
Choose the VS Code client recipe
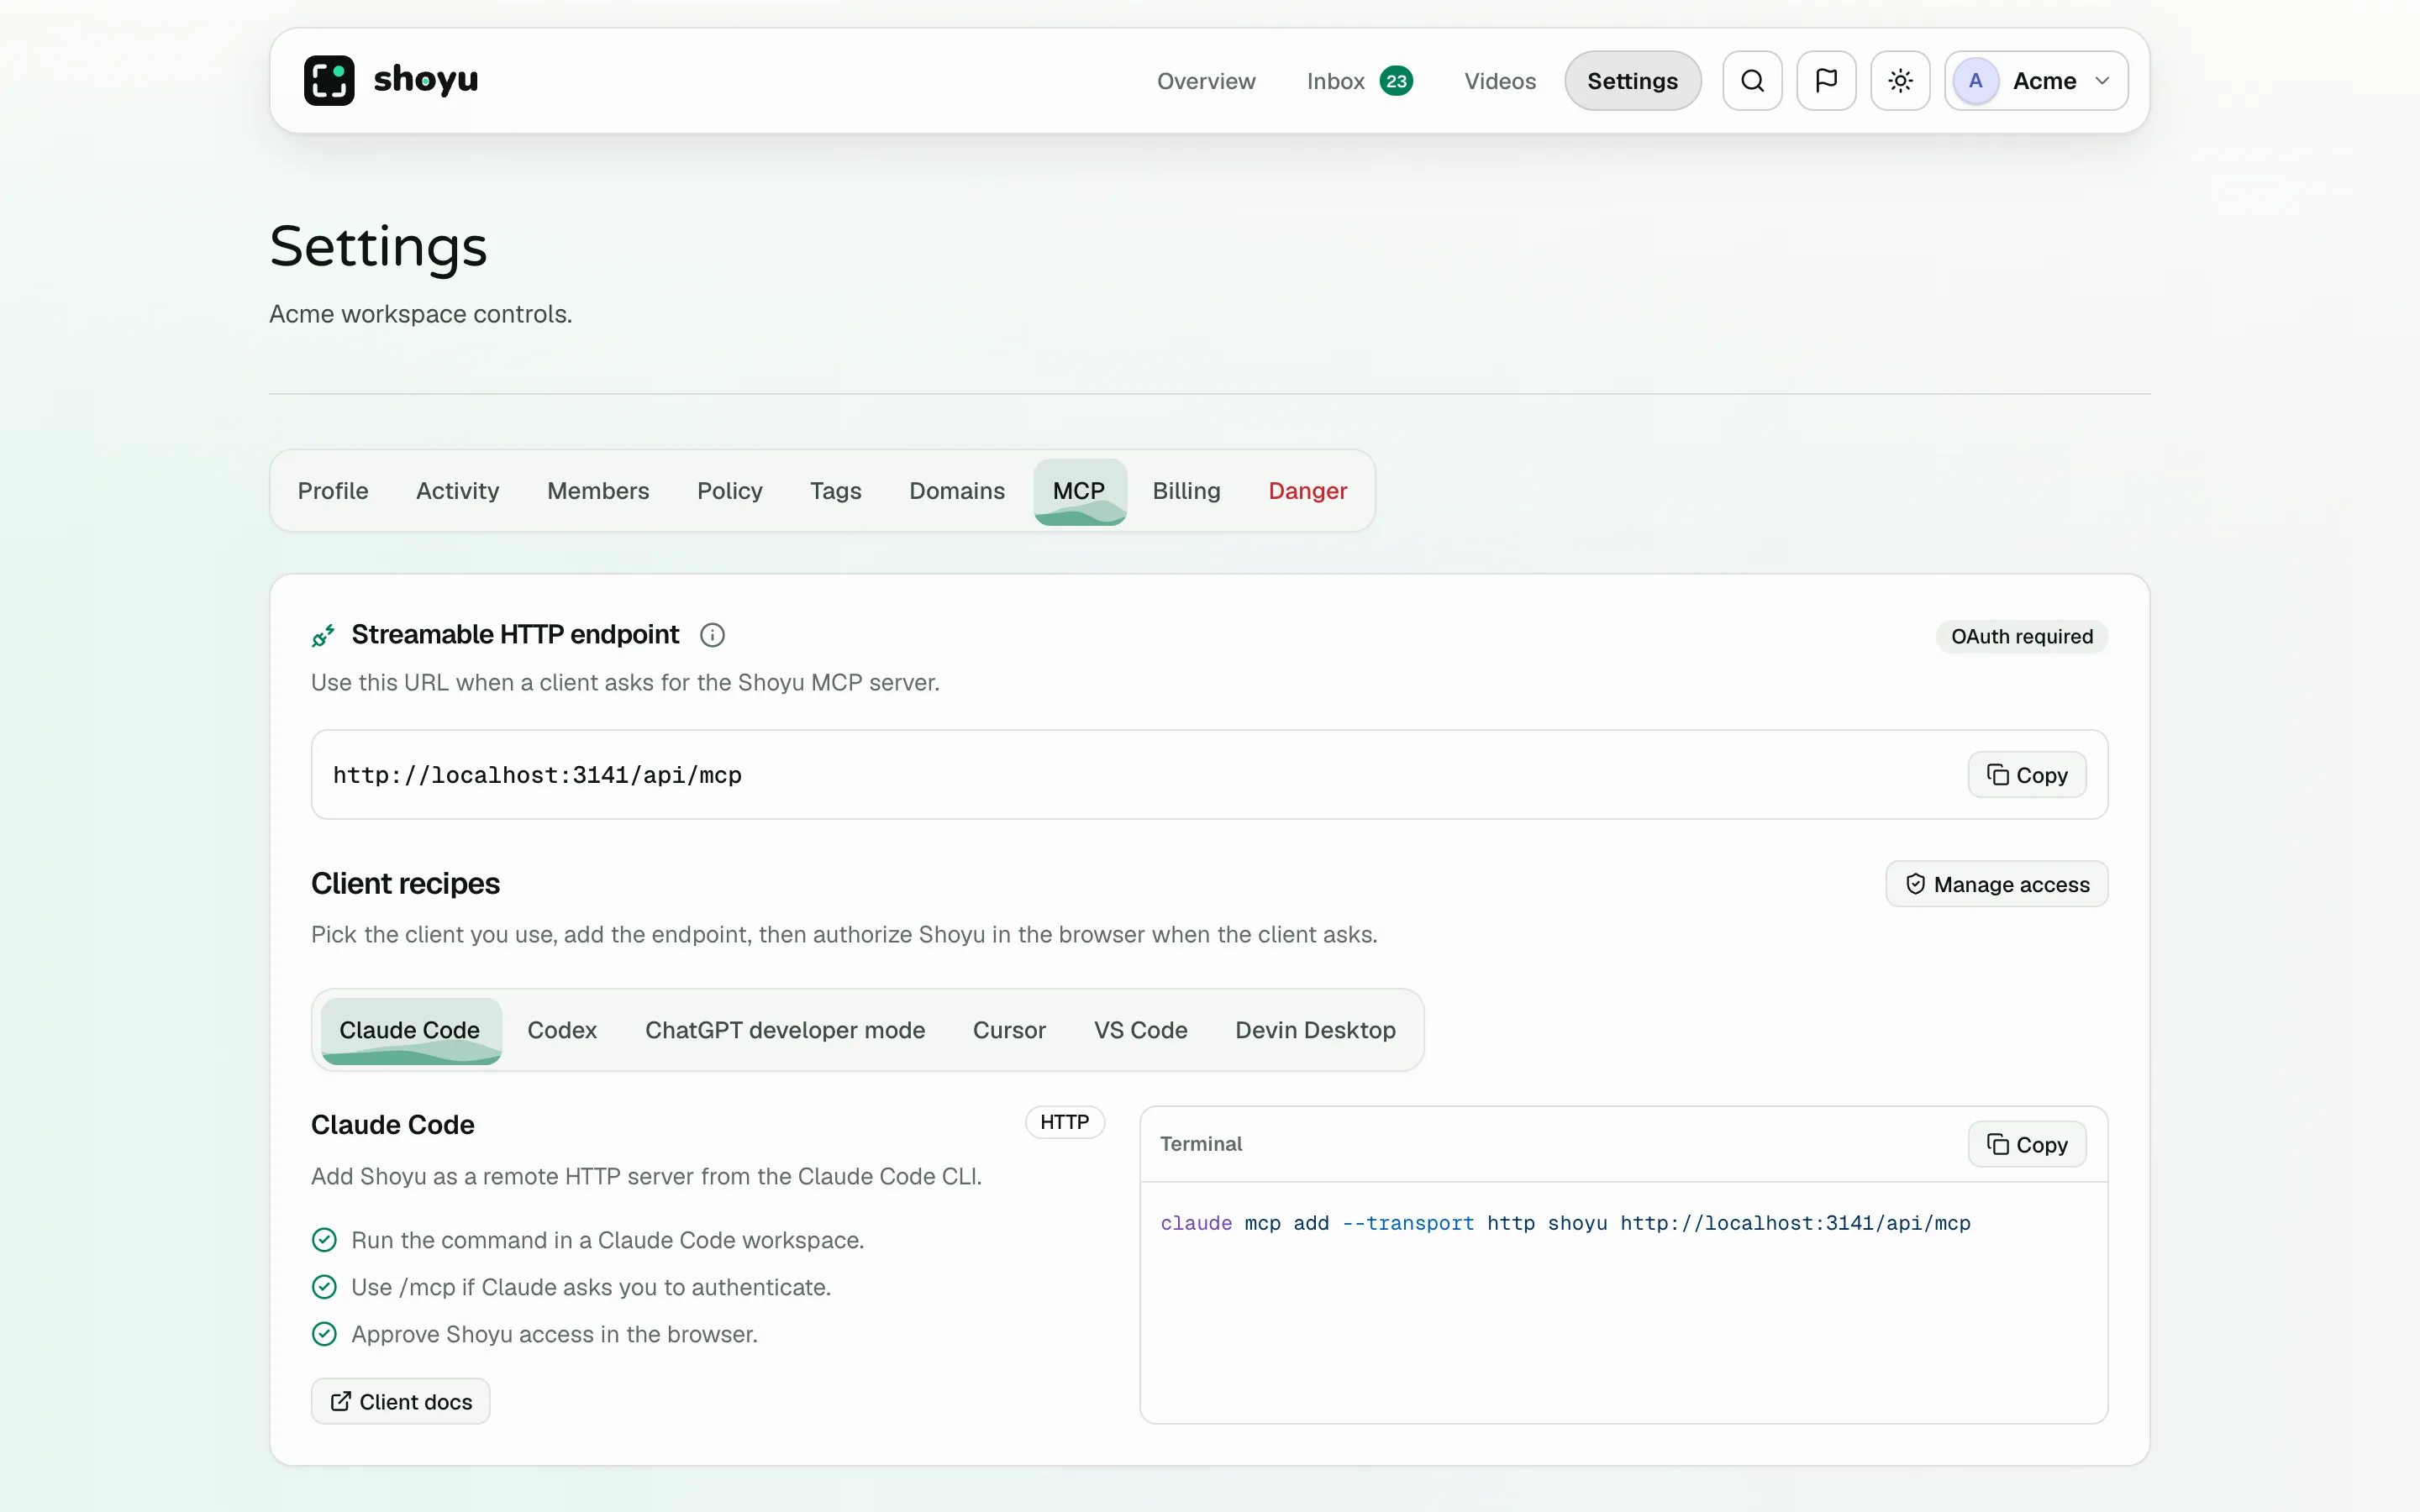(1140, 1030)
